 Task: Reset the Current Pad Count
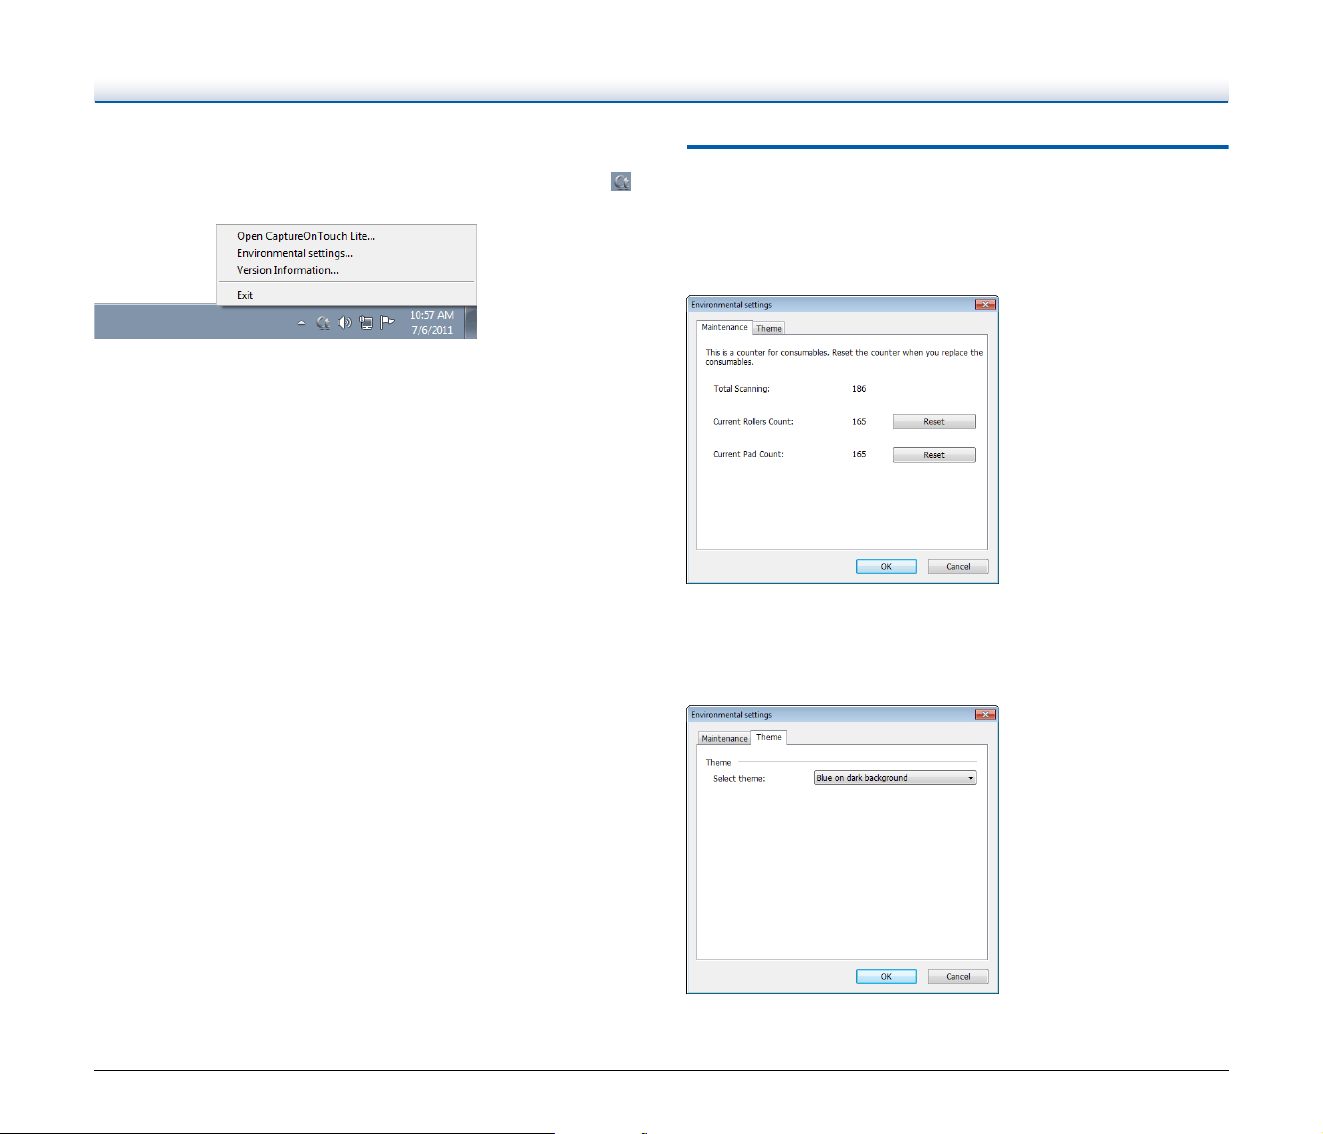pos(934,455)
